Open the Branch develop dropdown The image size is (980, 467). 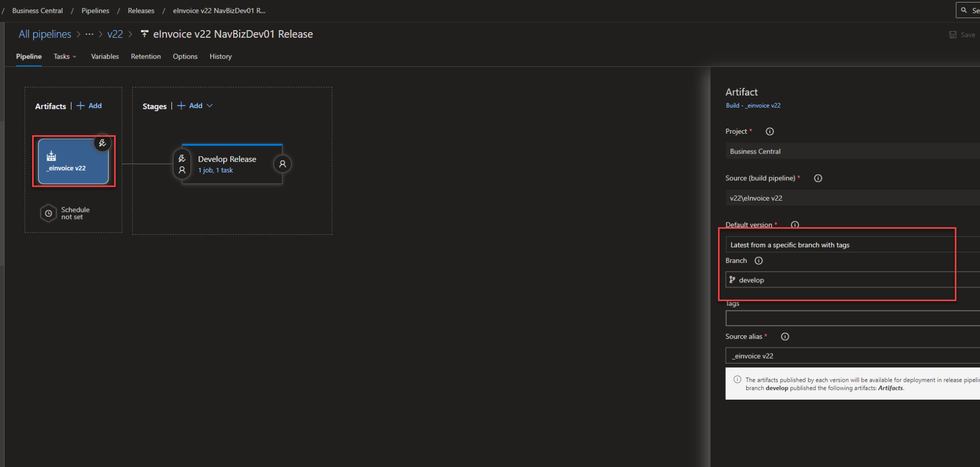click(852, 280)
